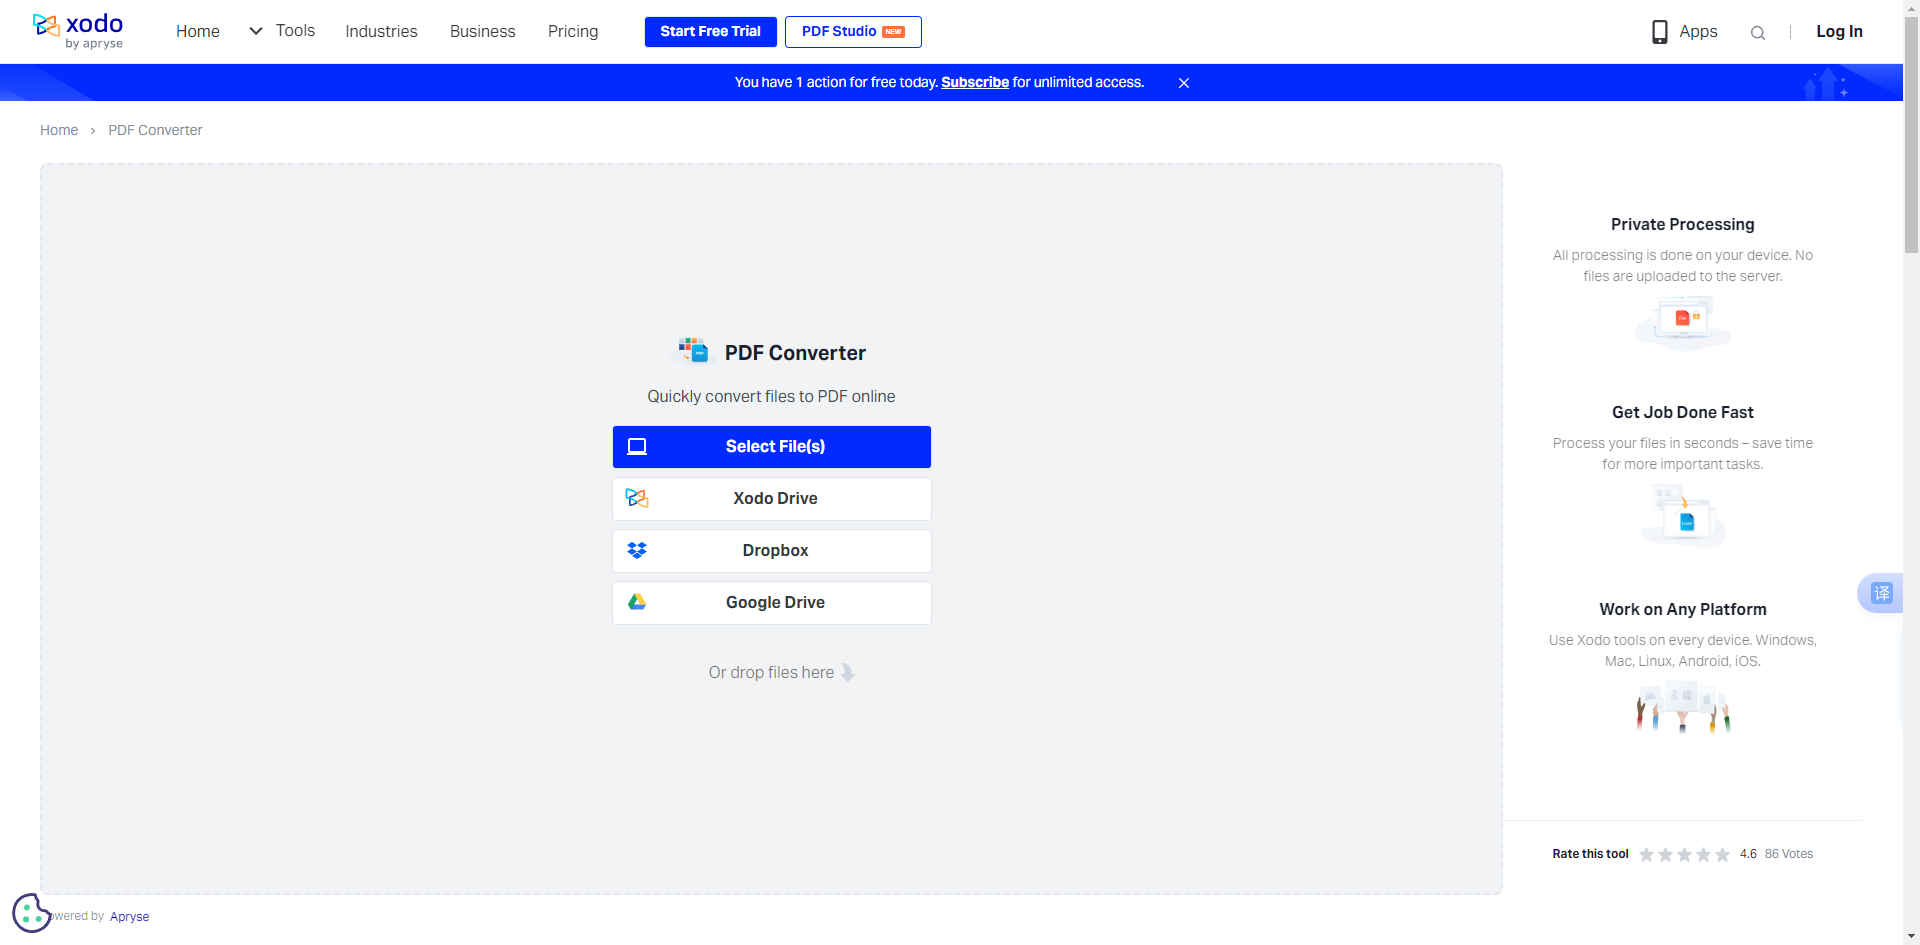Click Select File(s) button

click(772, 447)
